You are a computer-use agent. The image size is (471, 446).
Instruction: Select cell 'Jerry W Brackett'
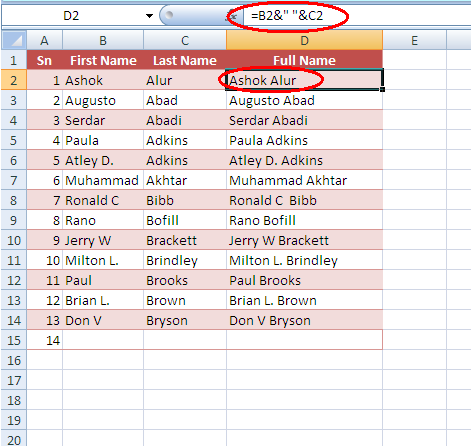[x=304, y=240]
